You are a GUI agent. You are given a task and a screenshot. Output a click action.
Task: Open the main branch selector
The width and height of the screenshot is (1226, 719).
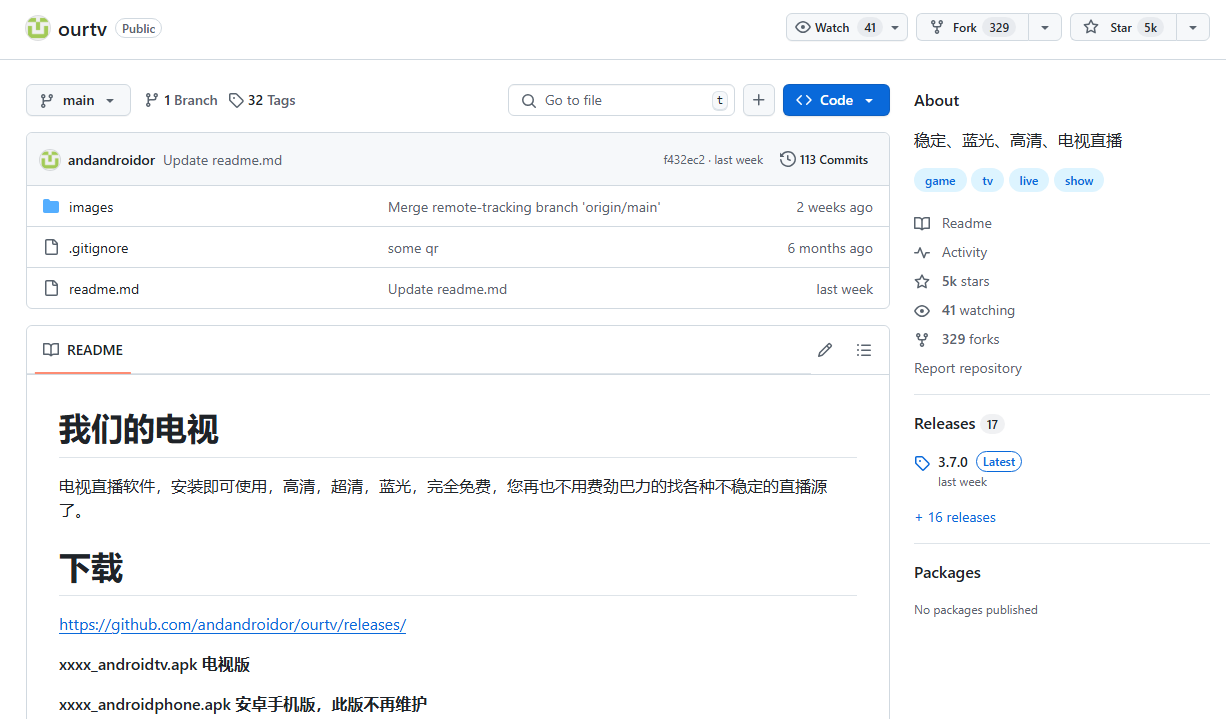click(78, 100)
